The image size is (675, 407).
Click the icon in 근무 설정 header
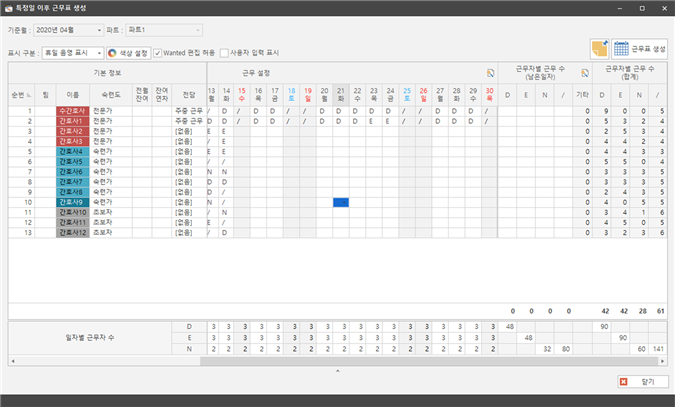click(x=489, y=73)
